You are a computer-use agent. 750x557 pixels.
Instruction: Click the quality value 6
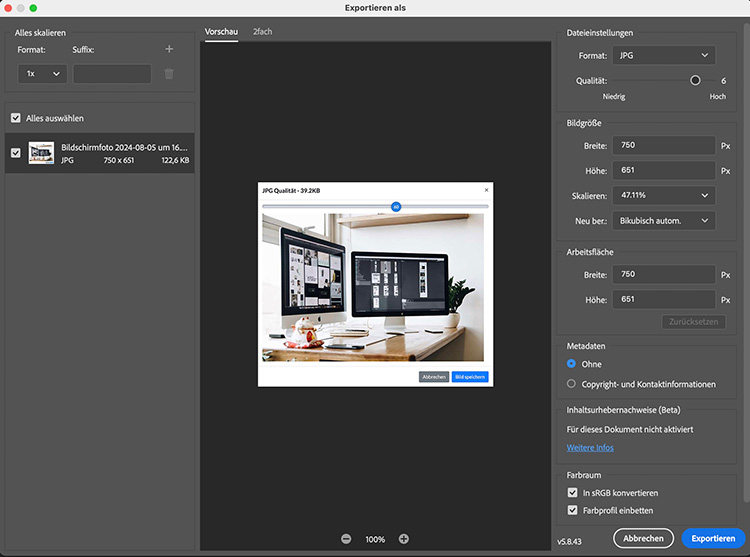[x=724, y=81]
